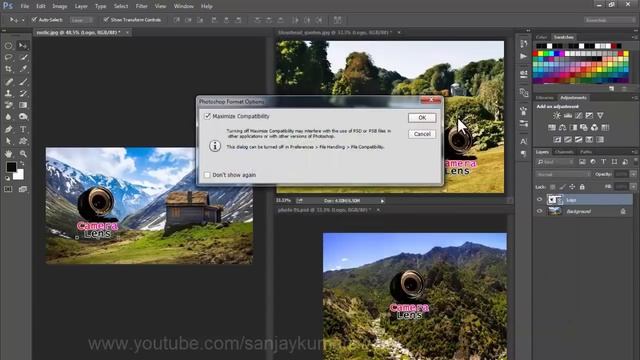Open the Auto-Select Layer dropdown
The width and height of the screenshot is (640, 360).
81,20
